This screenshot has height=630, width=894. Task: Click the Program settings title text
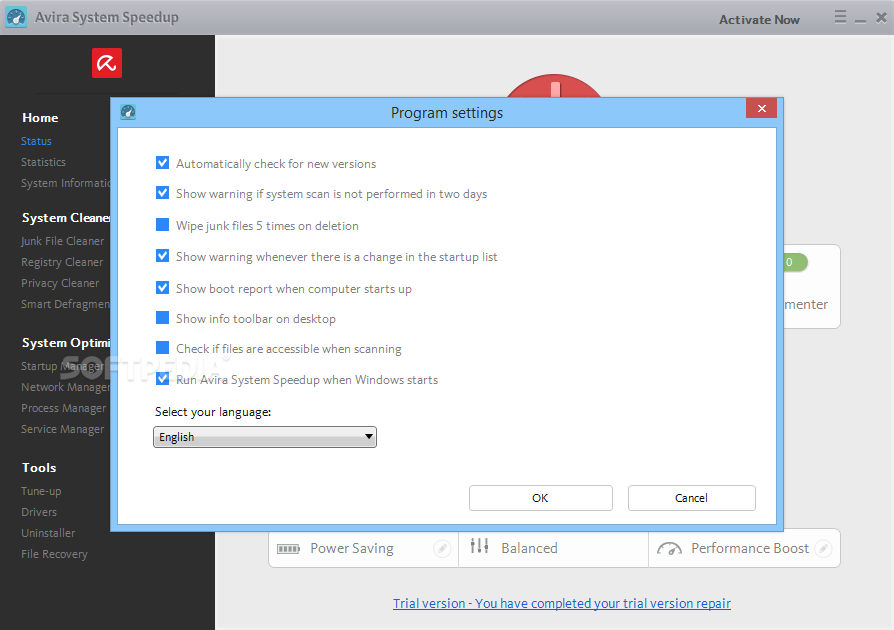(x=446, y=113)
